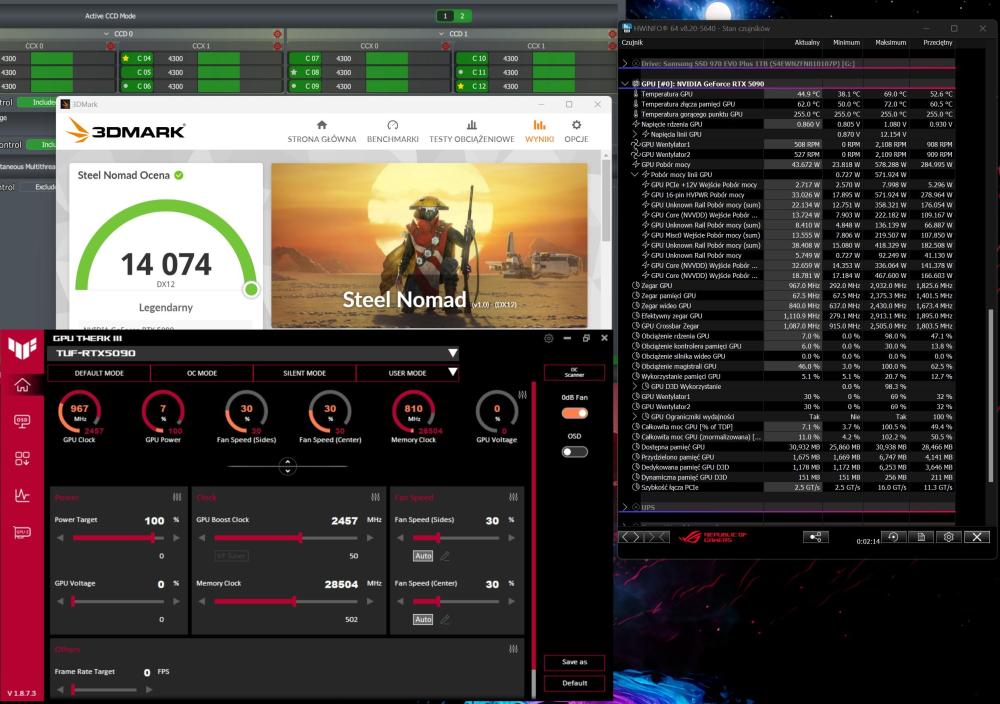Click HWiNFO network share icon
Screen dimensions: 1000x704
click(x=815, y=537)
